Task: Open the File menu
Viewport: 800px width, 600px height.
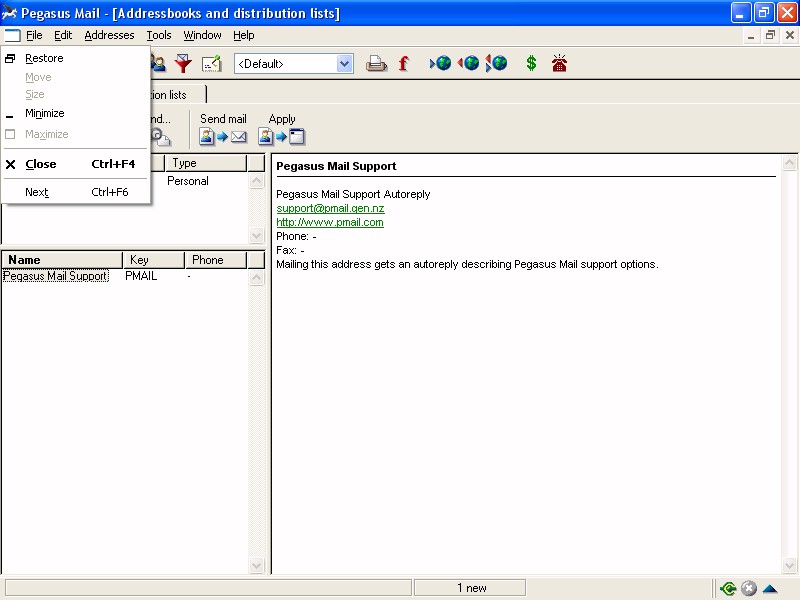Action: [x=34, y=35]
